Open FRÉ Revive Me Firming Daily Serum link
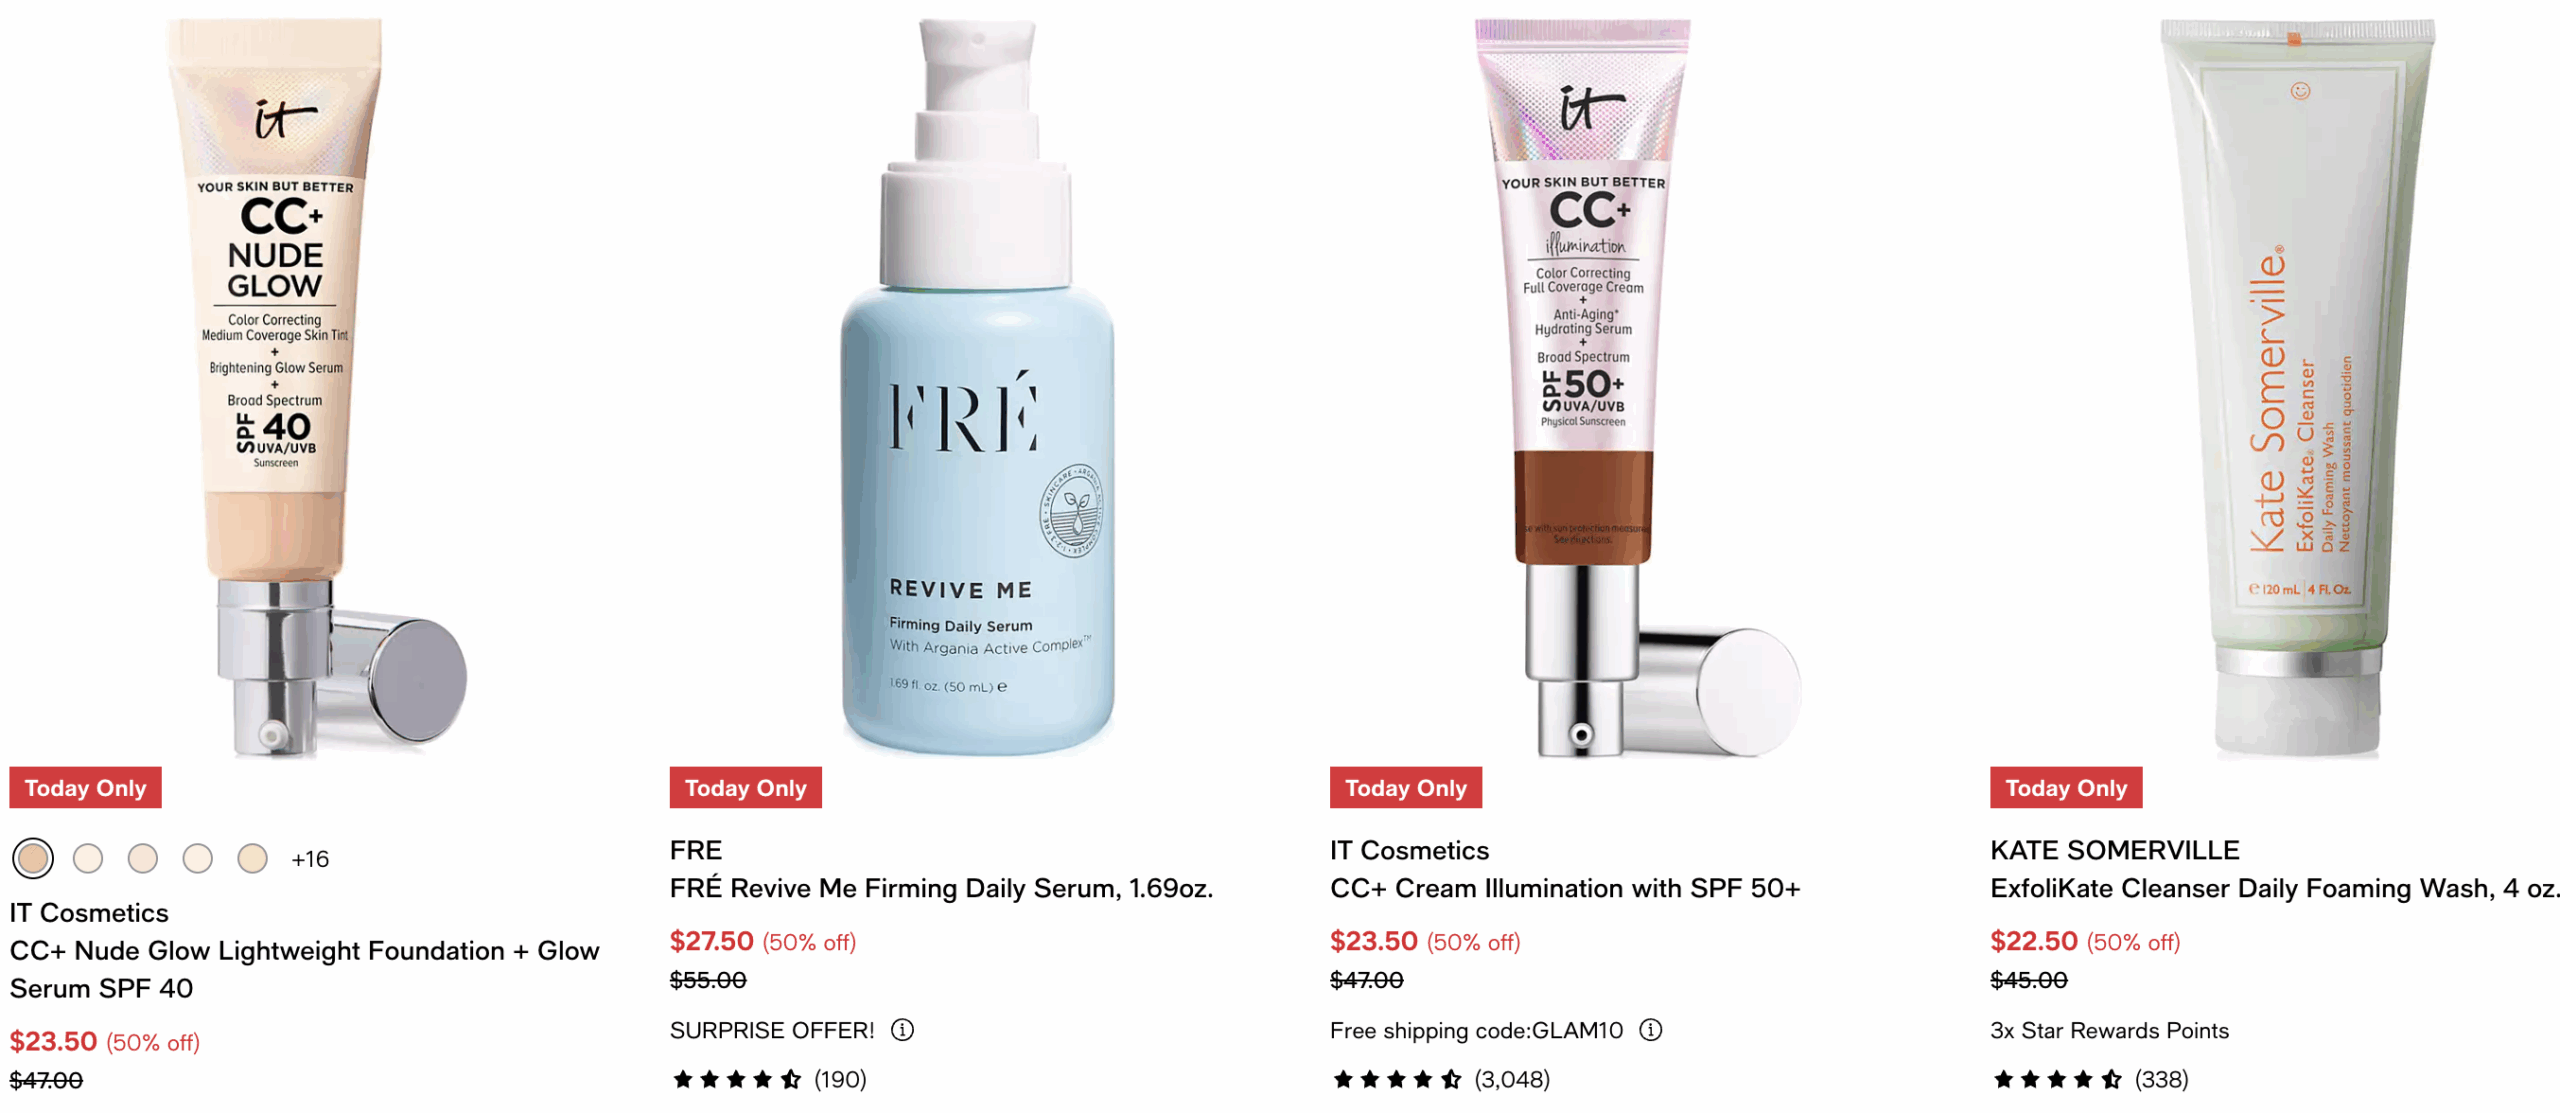 [x=941, y=887]
